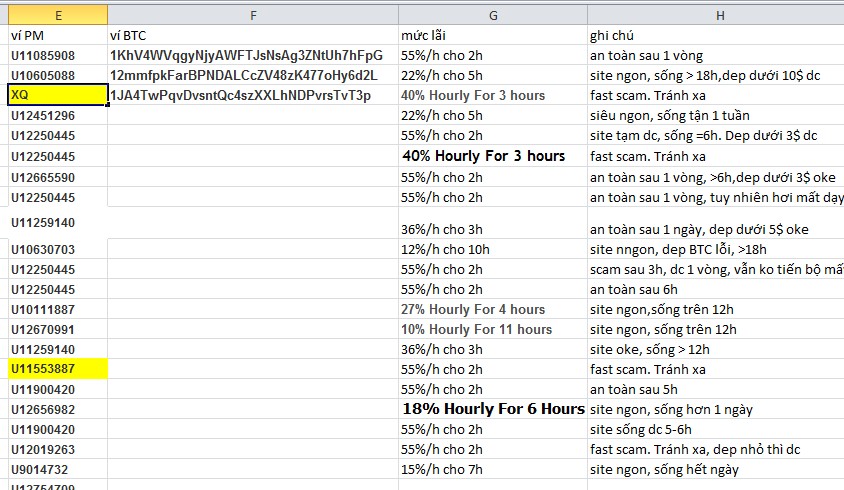This screenshot has width=844, height=490.
Task: Select column H header
Action: (x=715, y=14)
